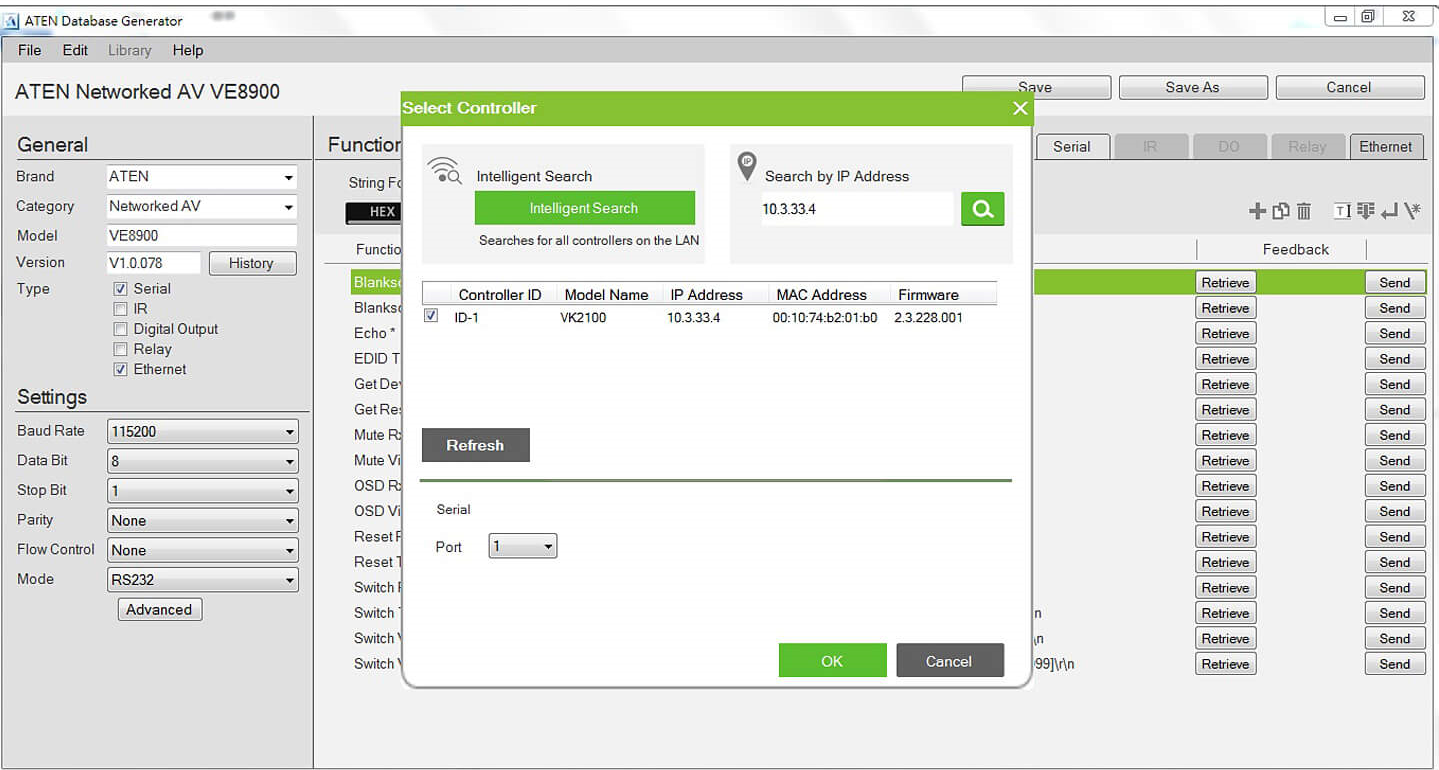Image resolution: width=1439 pixels, height=770 pixels.
Task: Click the backslash-asterisk wildcard icon
Action: point(1412,211)
